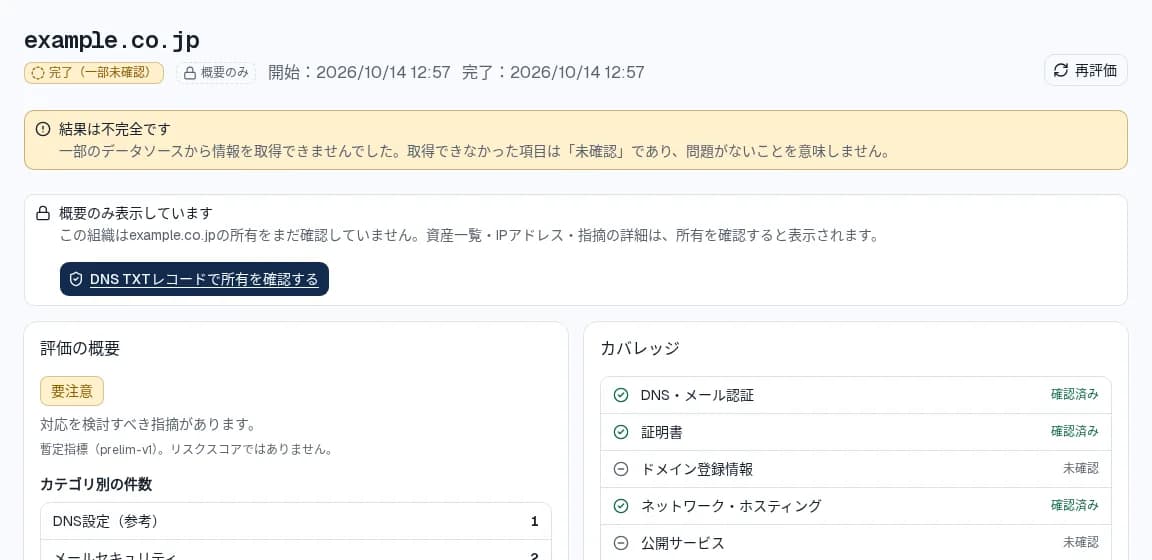Click the warning icon beside 結果は不完全です
Image resolution: width=1152 pixels, height=560 pixels.
(43, 129)
